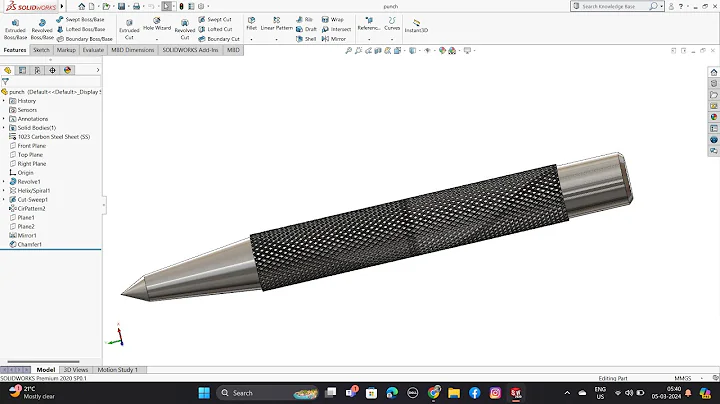720x404 pixels.
Task: Choose the Swept Cut tool
Action: pos(215,19)
